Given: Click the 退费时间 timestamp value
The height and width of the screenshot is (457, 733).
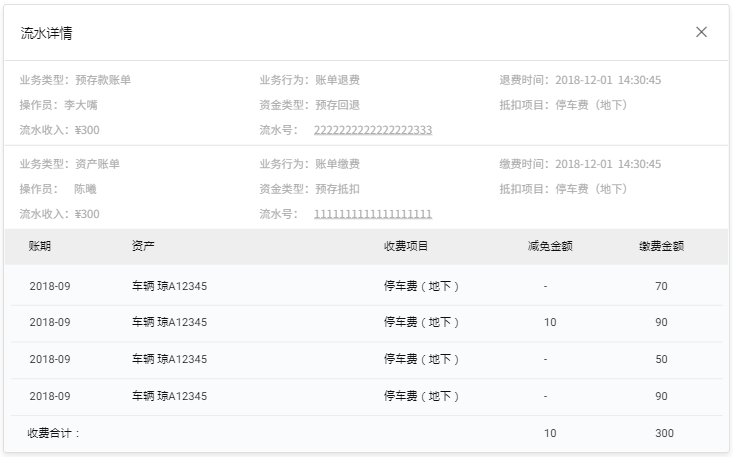Looking at the screenshot, I should tap(608, 80).
